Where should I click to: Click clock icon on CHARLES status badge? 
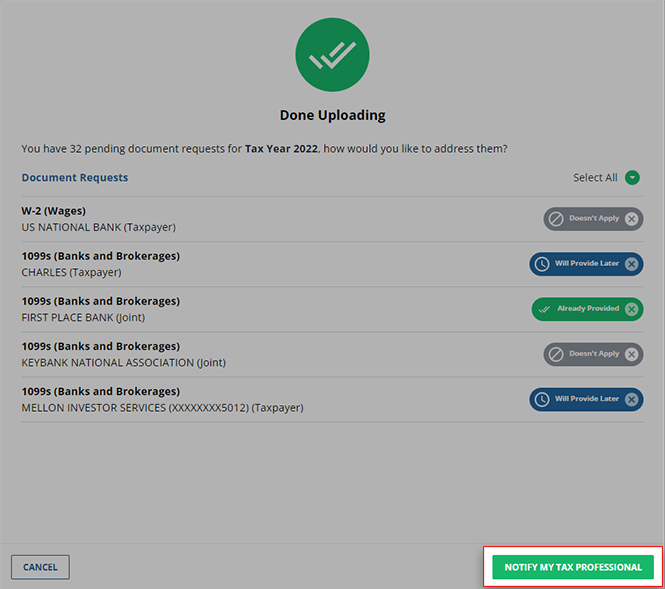pos(542,264)
